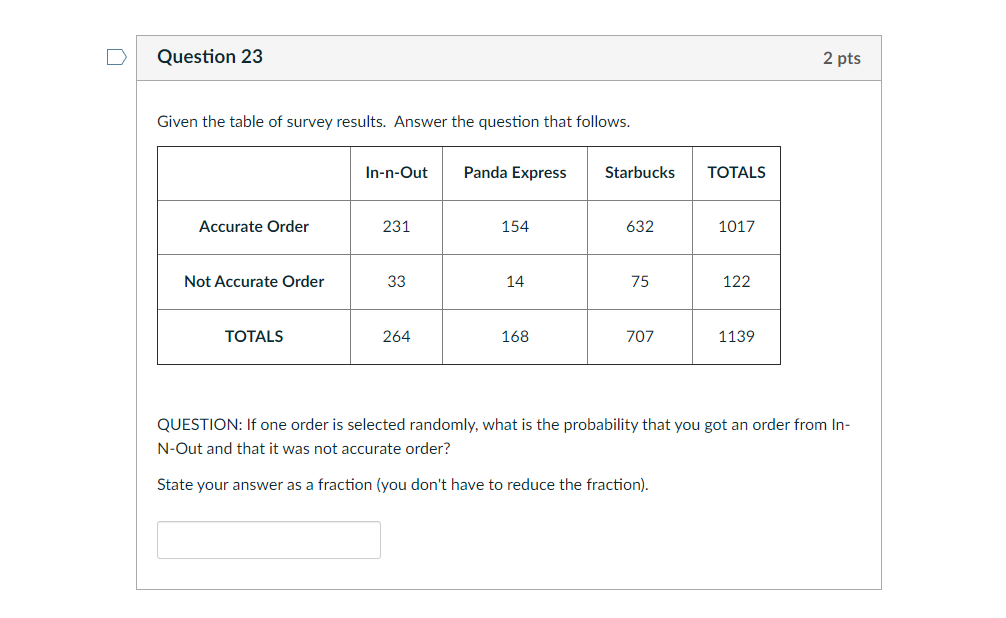The image size is (1006, 618).
Task: Click the Not Accurate total 122
Action: pos(736,282)
